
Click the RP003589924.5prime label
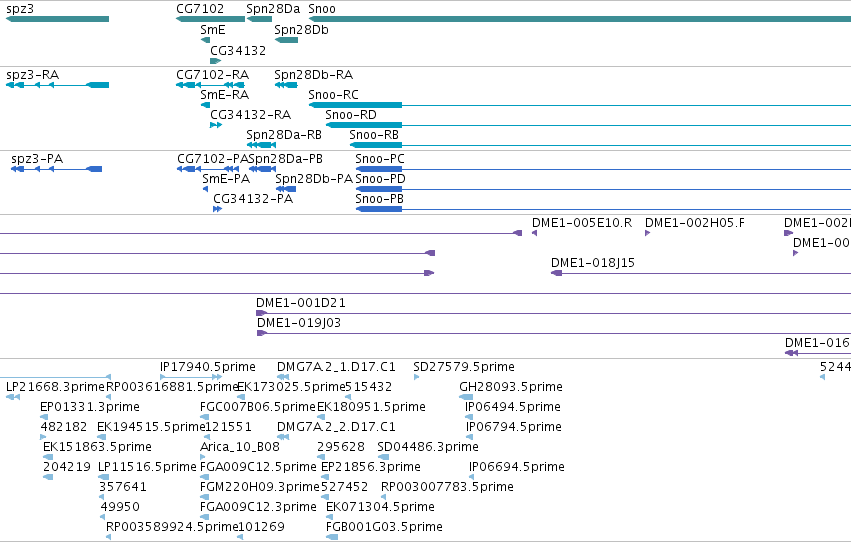pos(173,527)
